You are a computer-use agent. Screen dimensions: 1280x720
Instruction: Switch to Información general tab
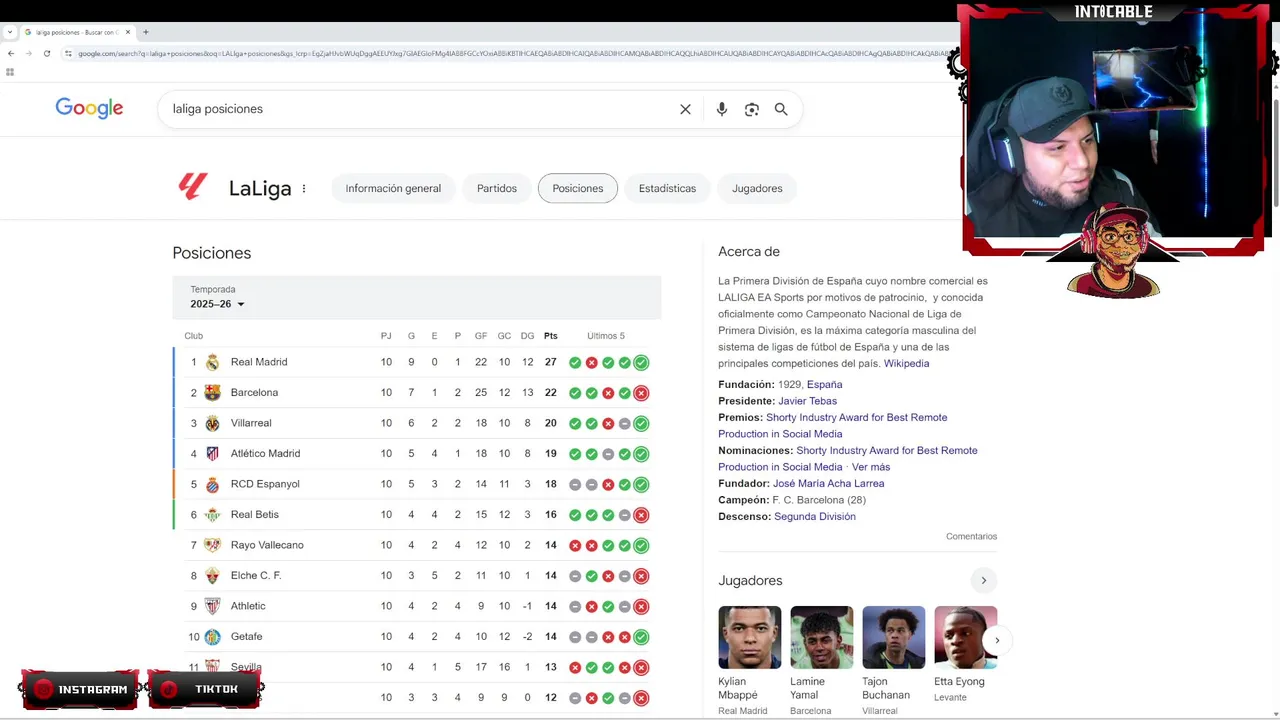[393, 188]
